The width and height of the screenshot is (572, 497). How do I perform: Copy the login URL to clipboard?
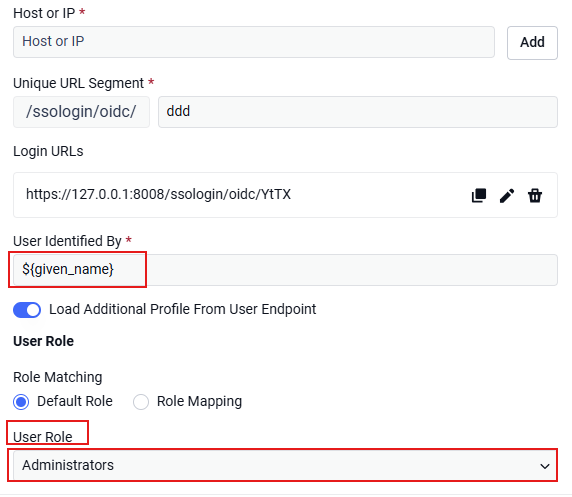point(478,195)
